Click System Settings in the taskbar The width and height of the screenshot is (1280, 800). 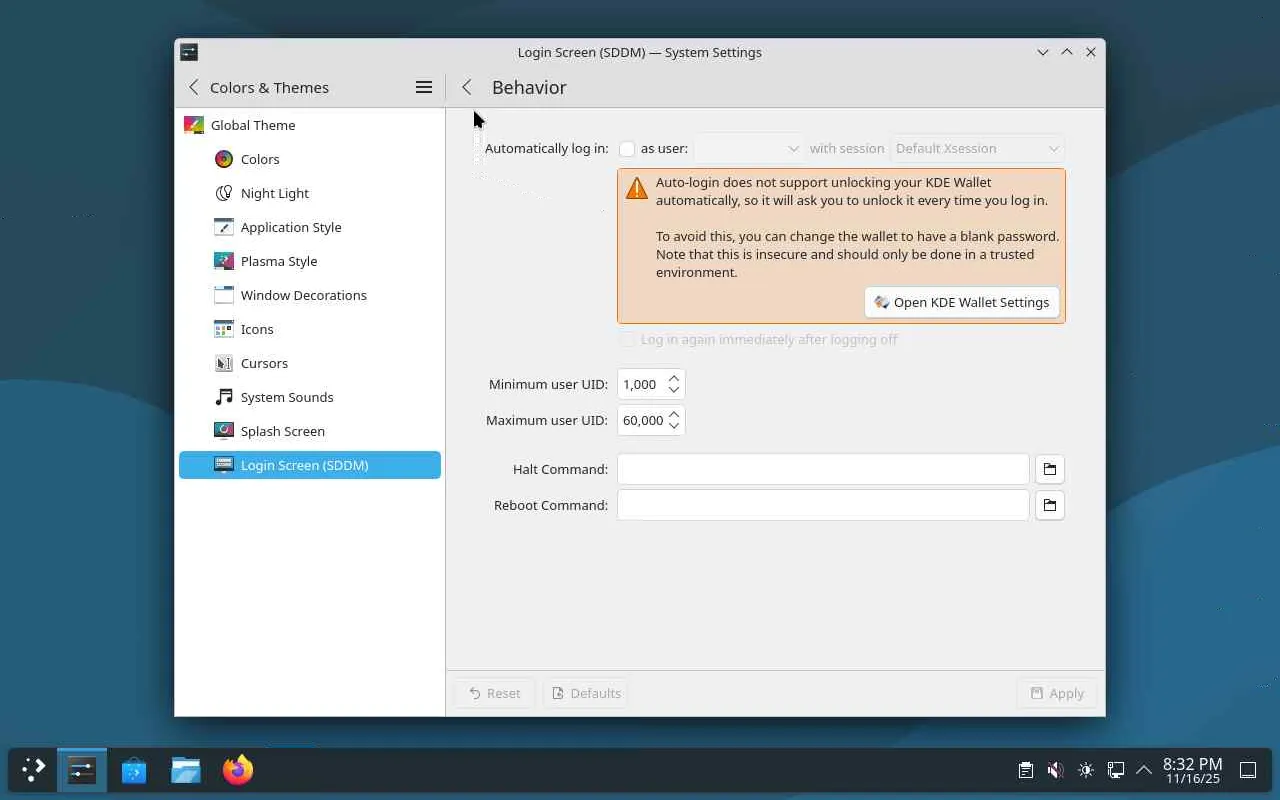click(82, 770)
